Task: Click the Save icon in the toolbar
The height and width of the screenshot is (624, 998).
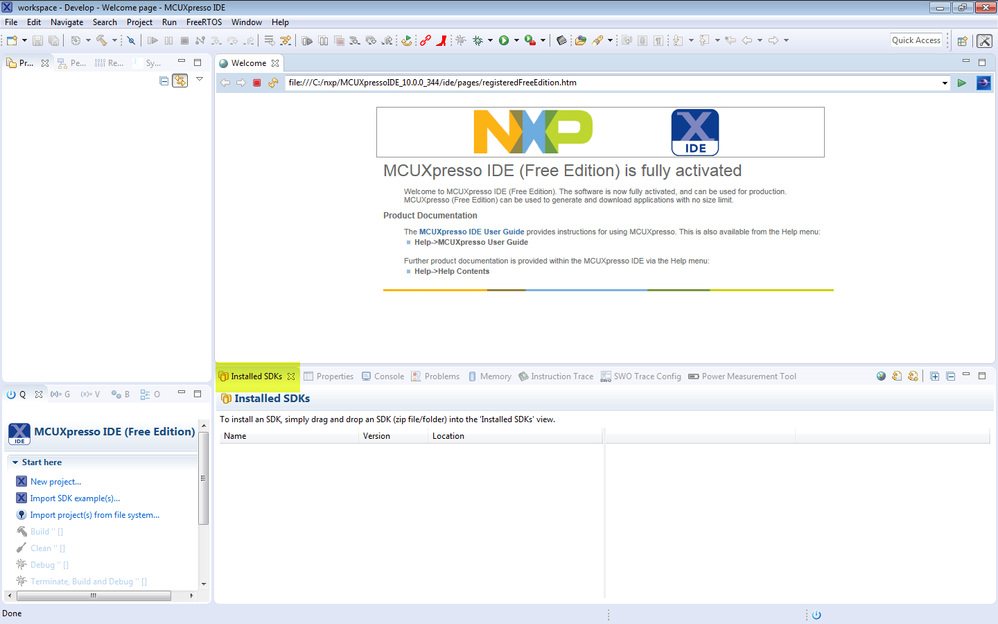Action: point(37,40)
